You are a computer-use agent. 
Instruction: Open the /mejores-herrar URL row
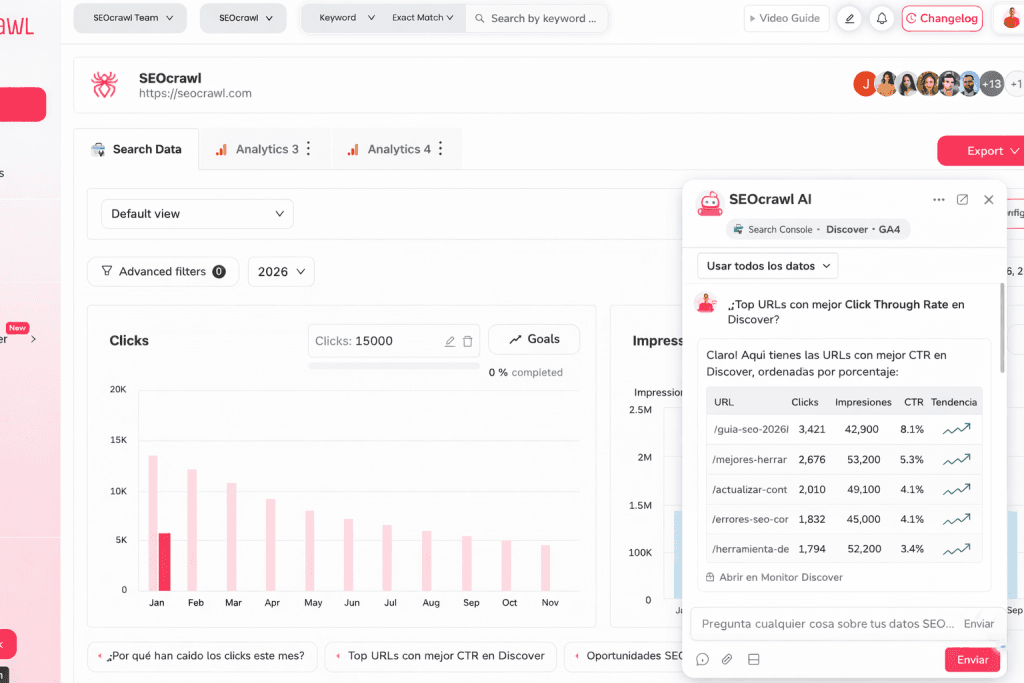(844, 460)
